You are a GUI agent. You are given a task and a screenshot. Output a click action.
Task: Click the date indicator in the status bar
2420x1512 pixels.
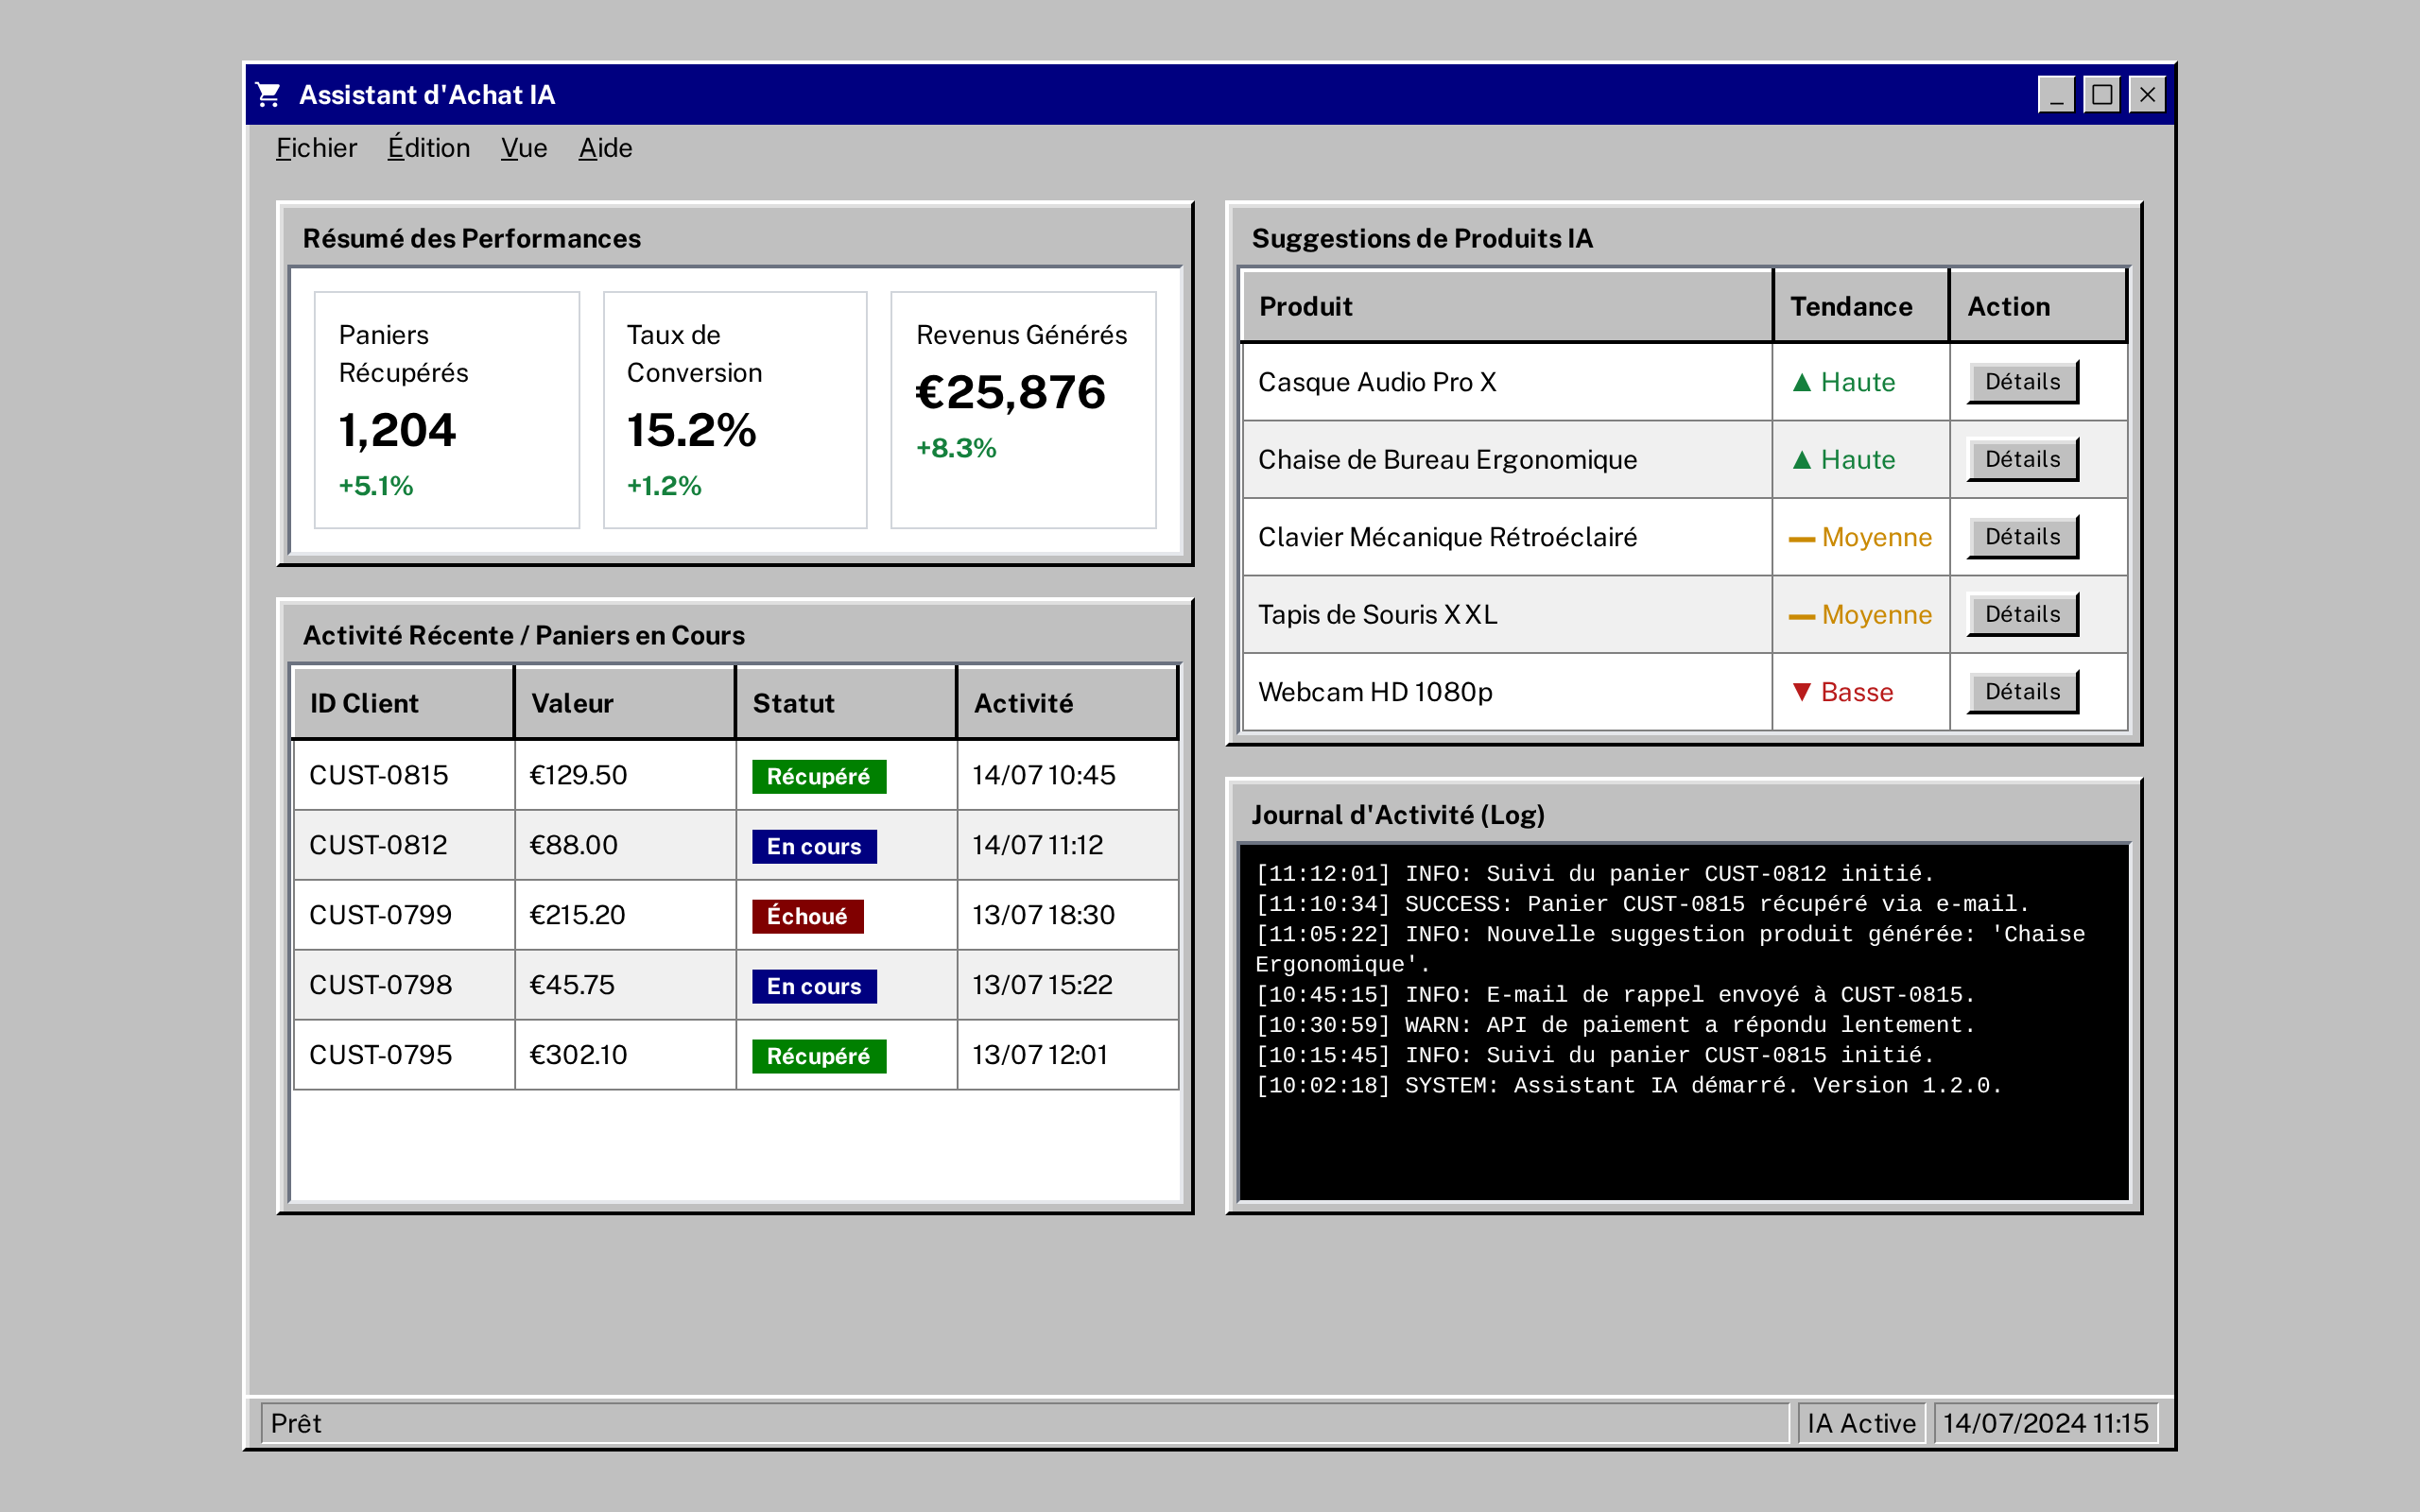pos(2045,1423)
